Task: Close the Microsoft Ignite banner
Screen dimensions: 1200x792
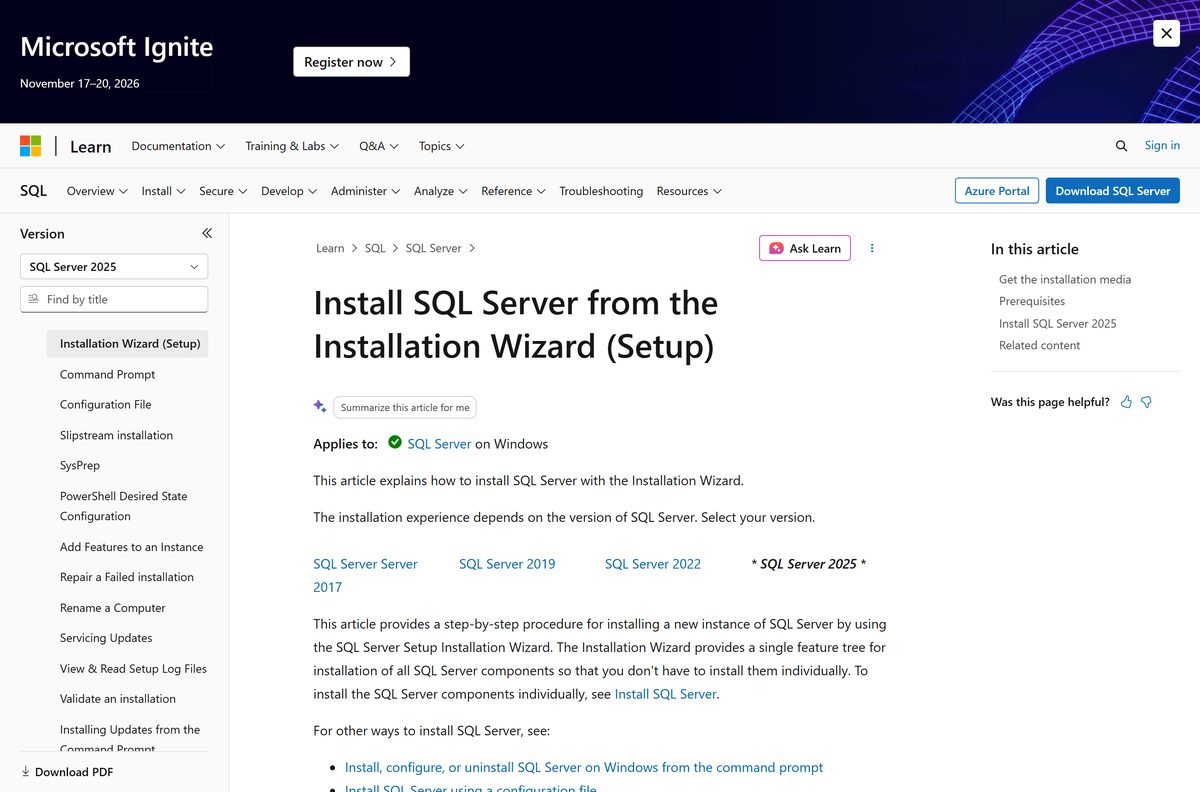Action: click(x=1166, y=33)
